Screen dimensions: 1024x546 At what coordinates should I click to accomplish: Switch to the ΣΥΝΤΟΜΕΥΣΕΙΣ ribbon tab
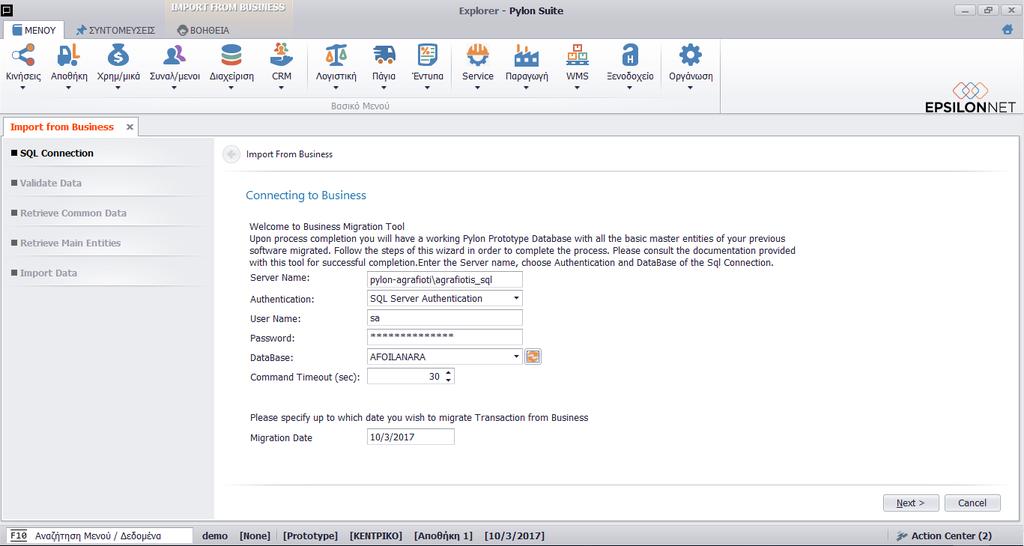[x=115, y=30]
